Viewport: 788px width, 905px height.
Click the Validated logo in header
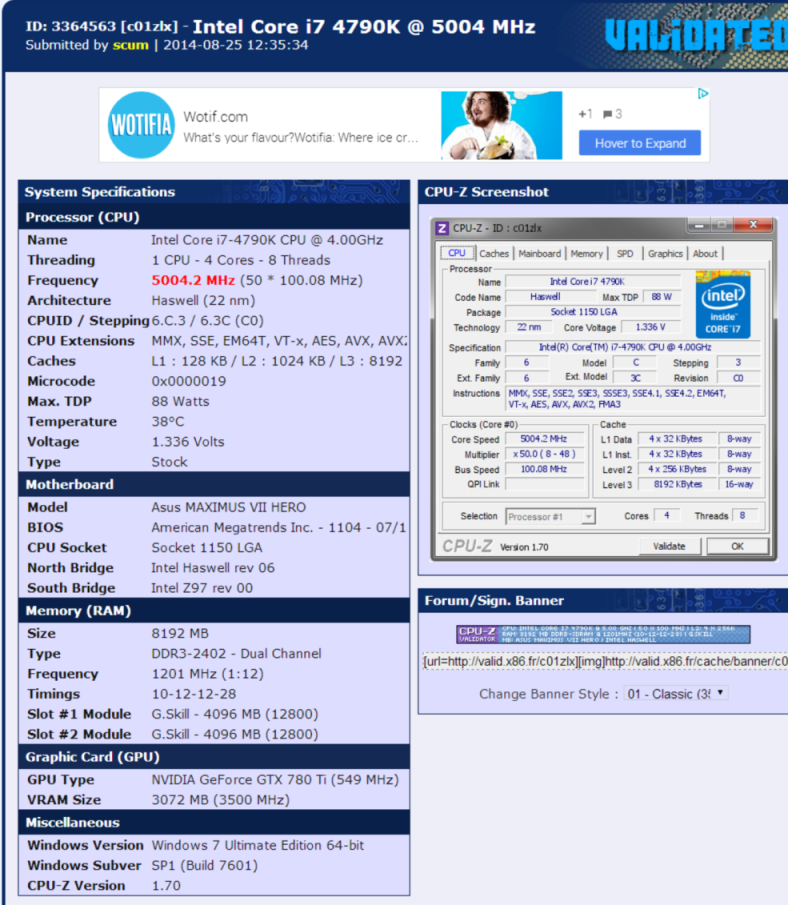tap(696, 35)
